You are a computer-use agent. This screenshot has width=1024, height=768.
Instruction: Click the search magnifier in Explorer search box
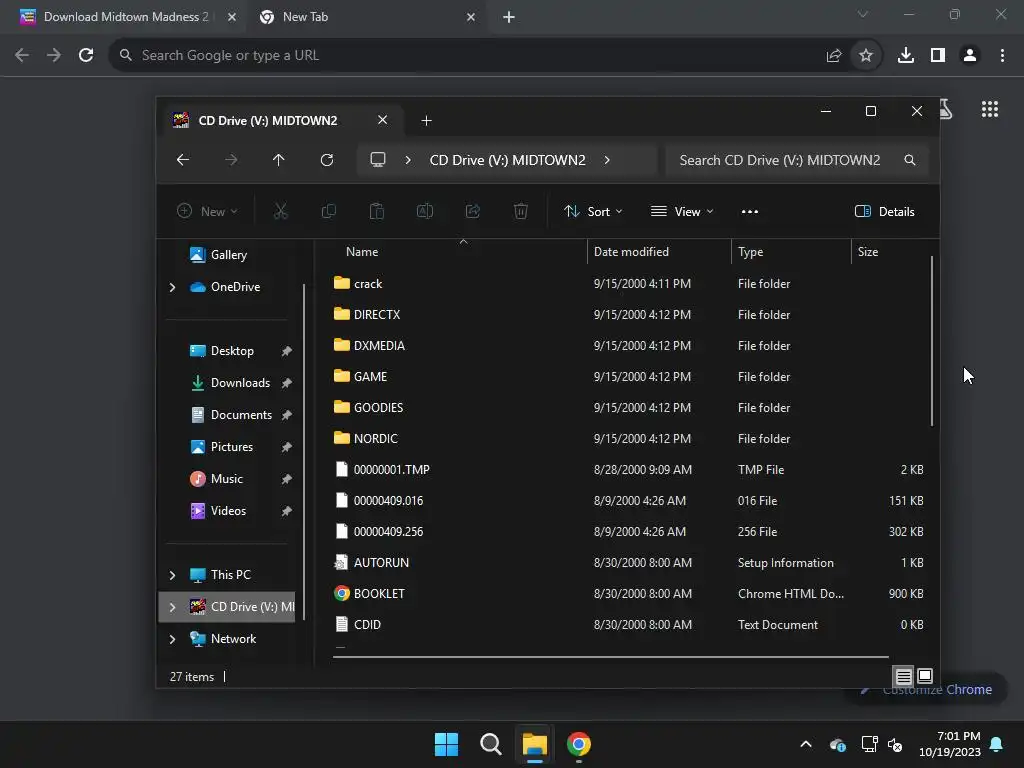click(910, 160)
